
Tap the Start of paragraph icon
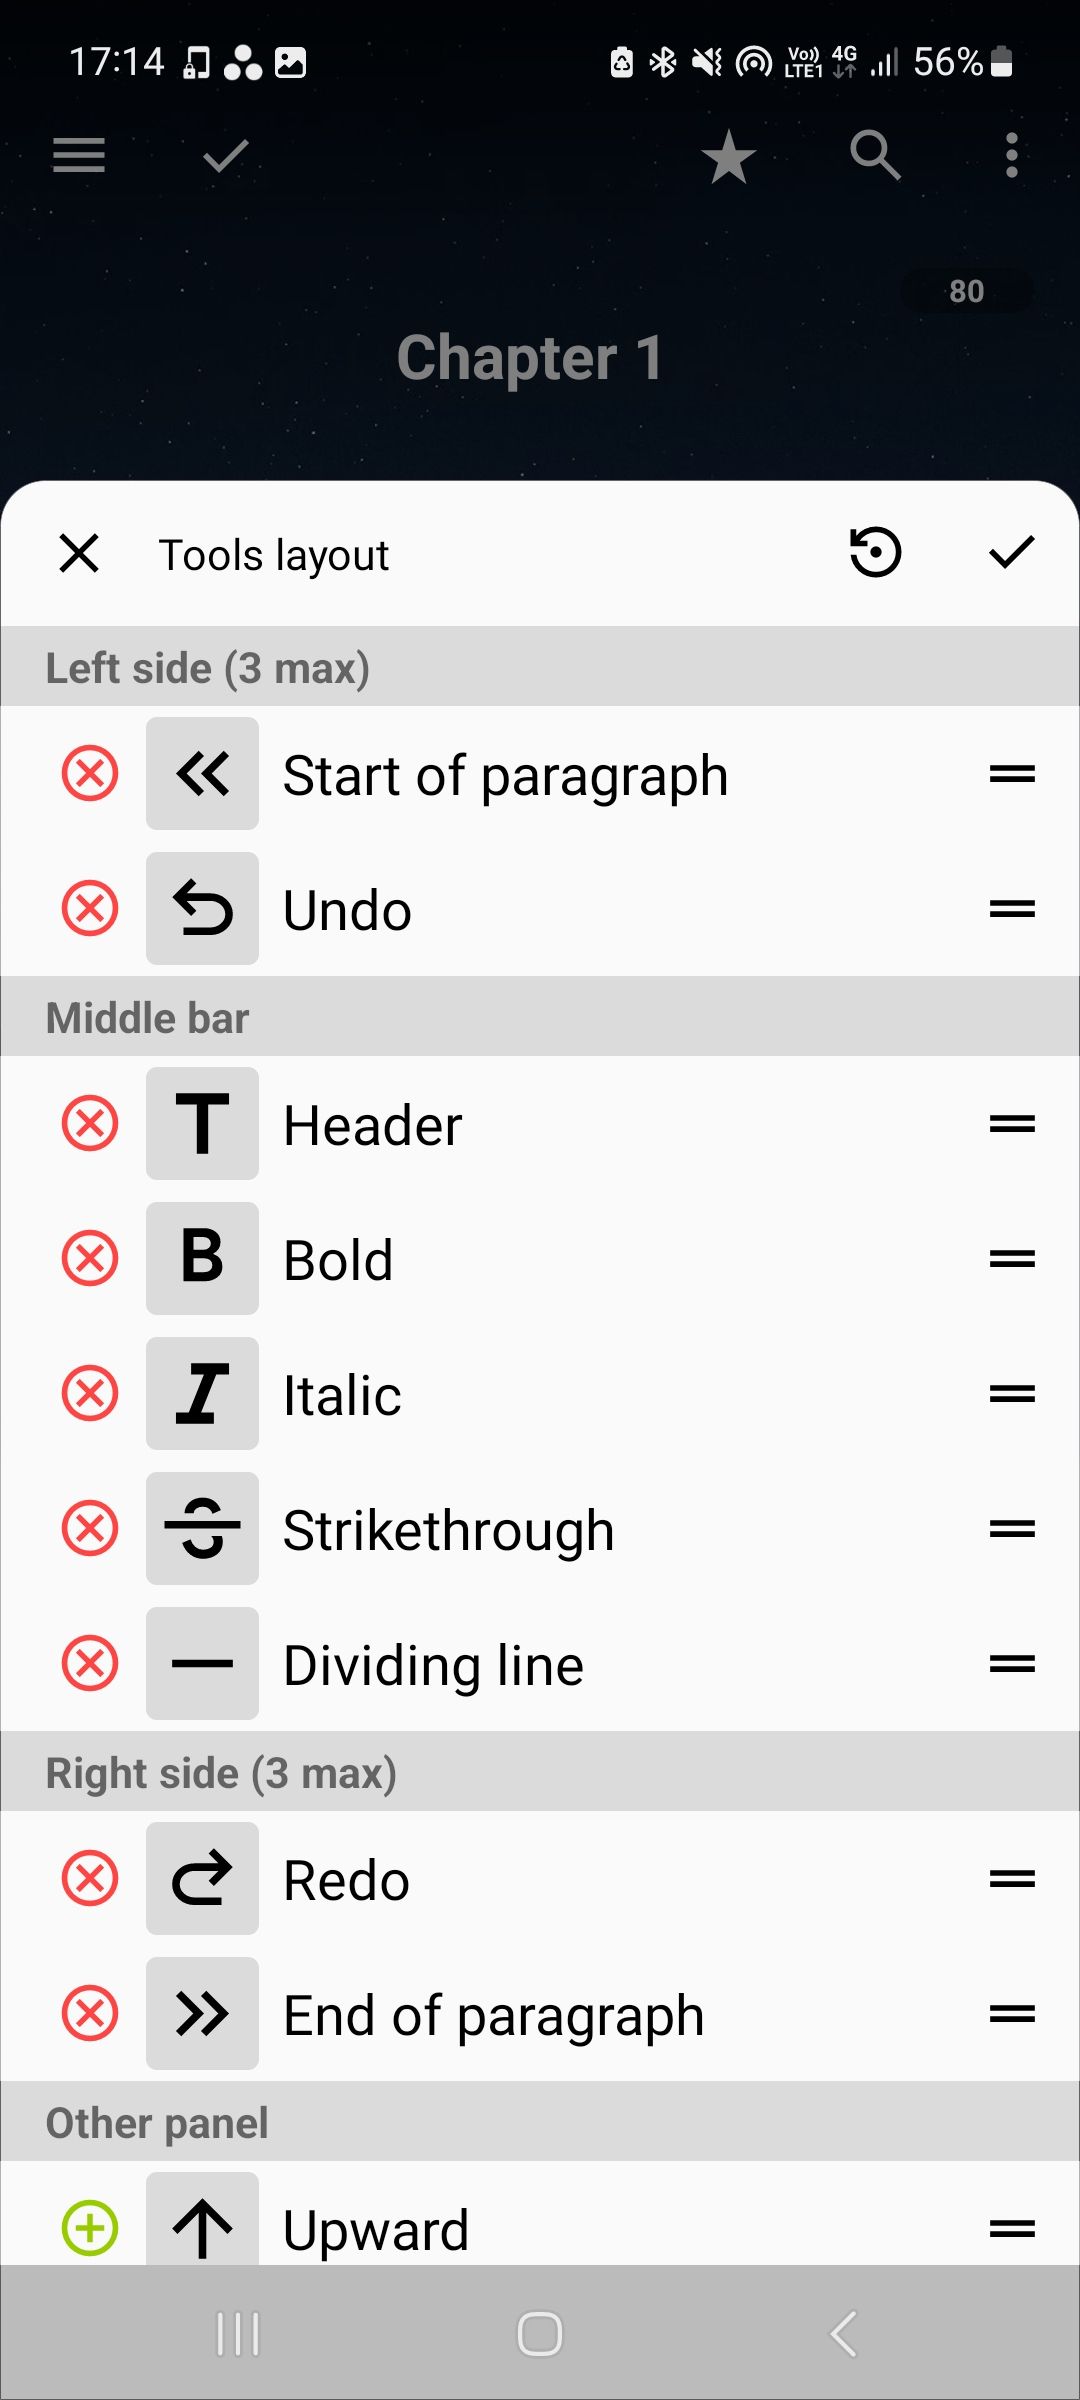click(202, 773)
